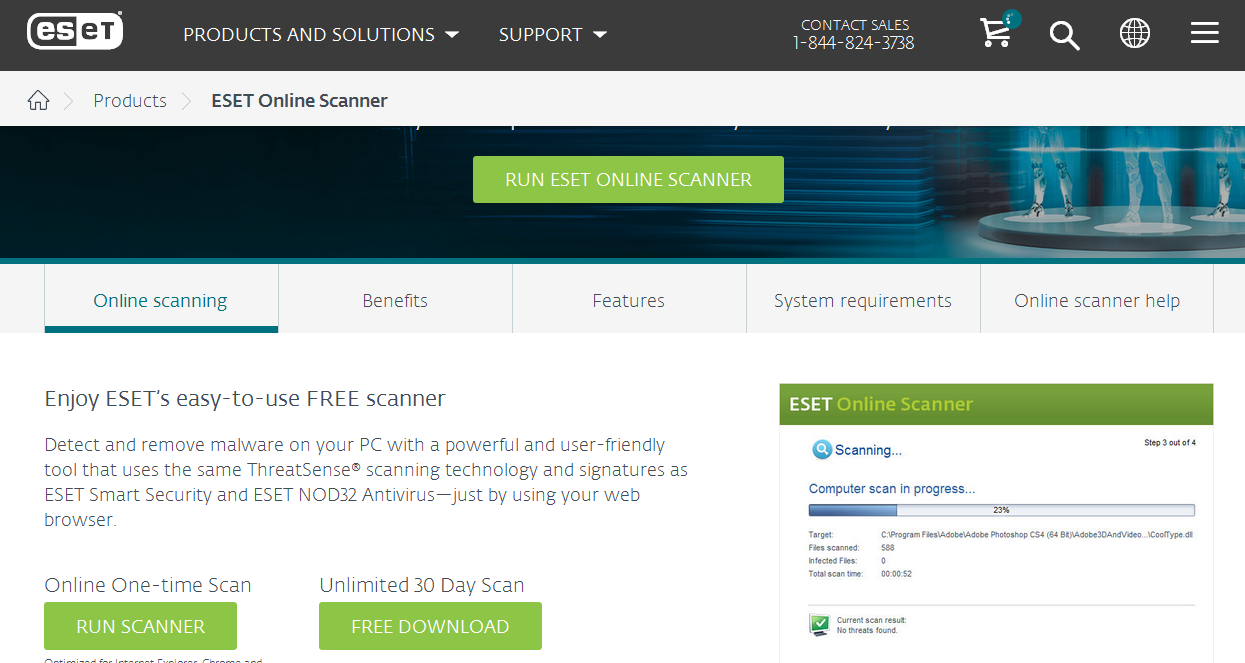Click 'Computer scan in progress...' text
1245x663 pixels.
[892, 489]
